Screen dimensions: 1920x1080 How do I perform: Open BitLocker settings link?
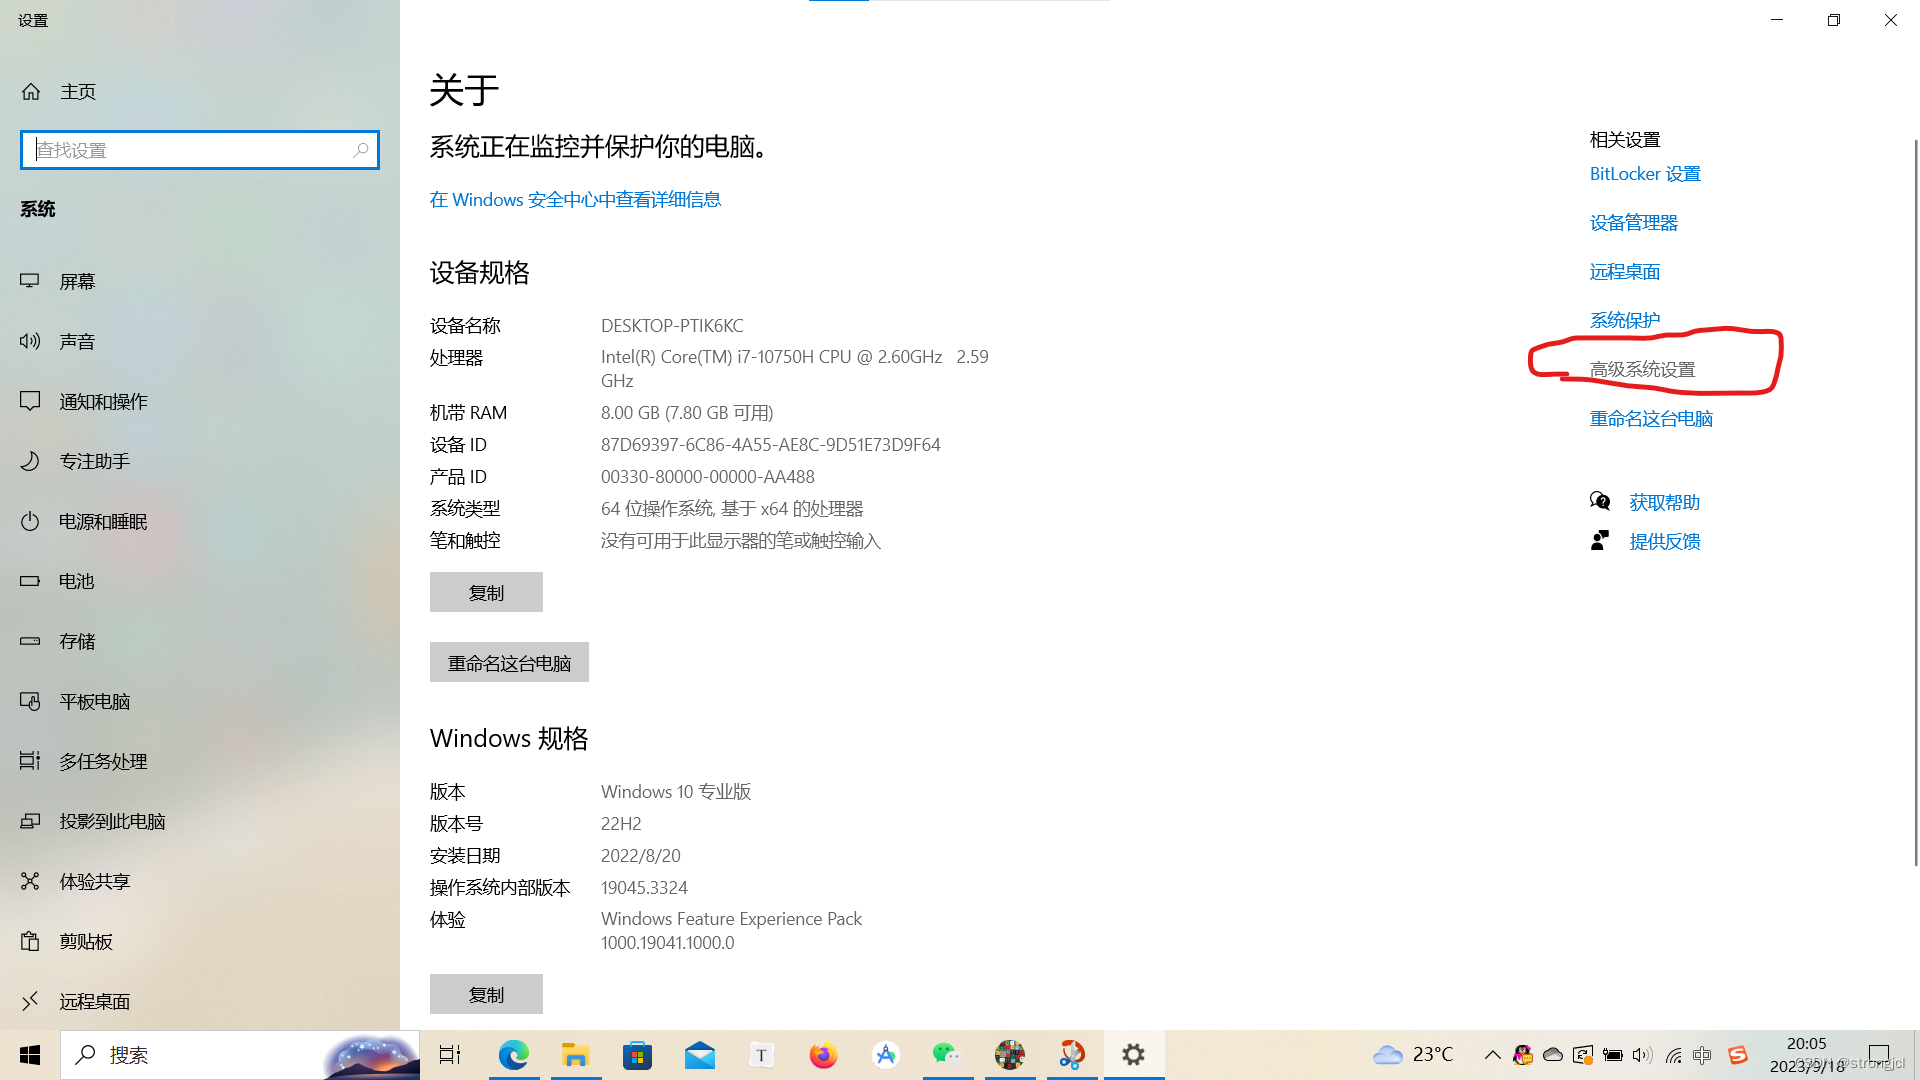pos(1645,174)
